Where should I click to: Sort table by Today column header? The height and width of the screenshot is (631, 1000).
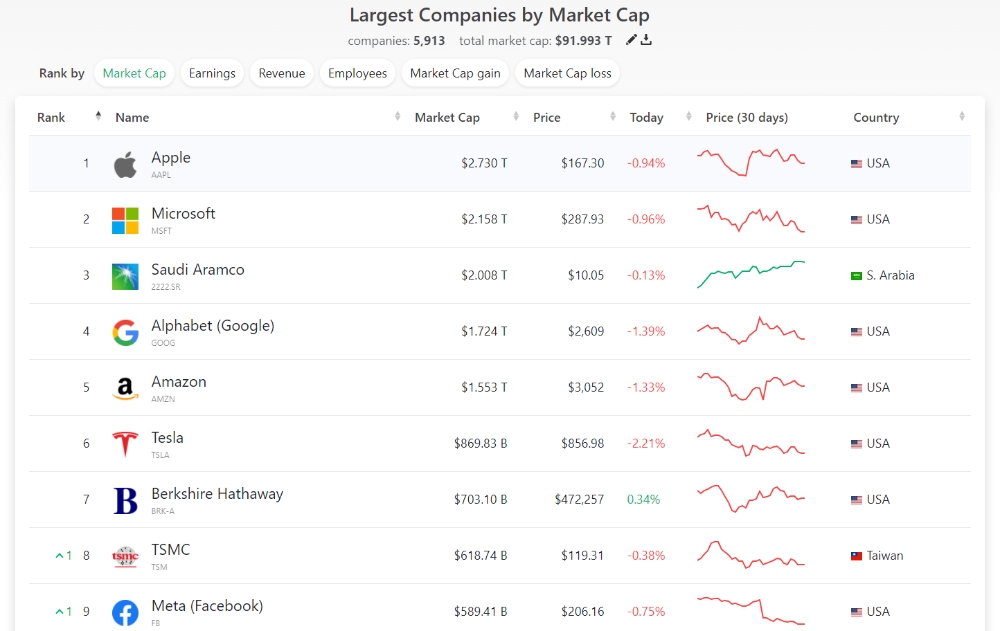pos(646,117)
